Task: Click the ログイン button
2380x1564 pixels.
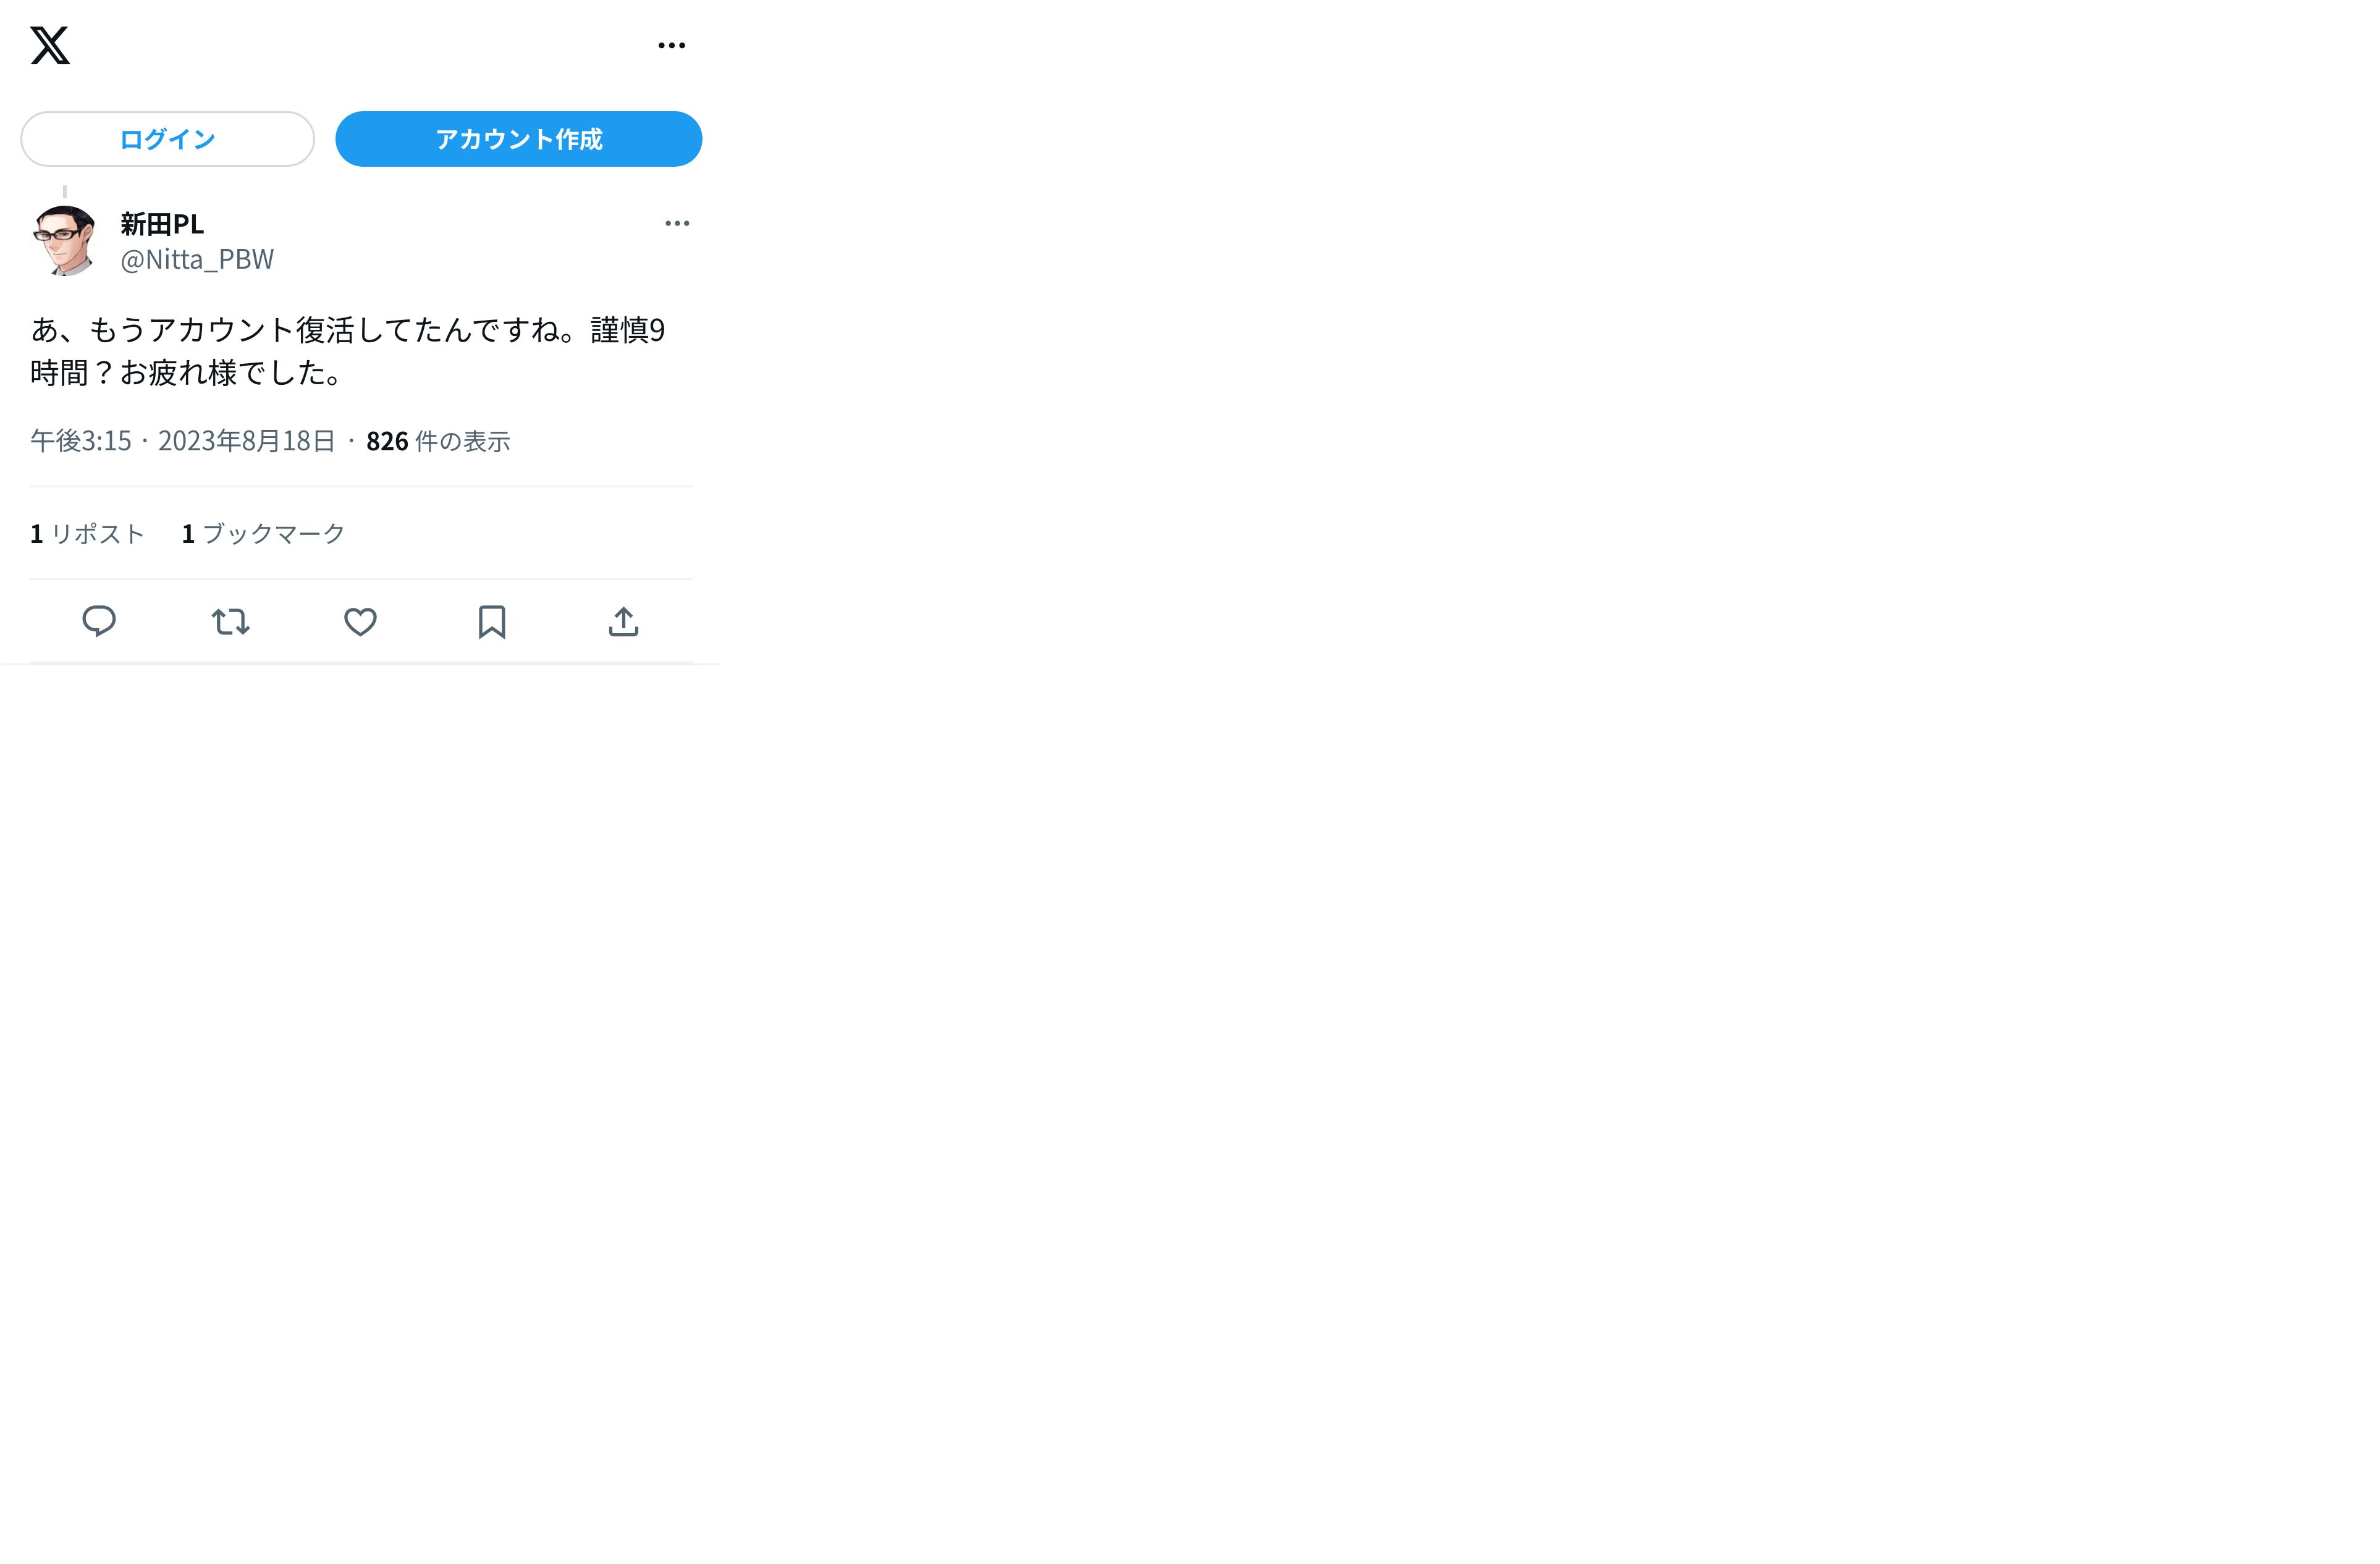Action: (x=167, y=139)
